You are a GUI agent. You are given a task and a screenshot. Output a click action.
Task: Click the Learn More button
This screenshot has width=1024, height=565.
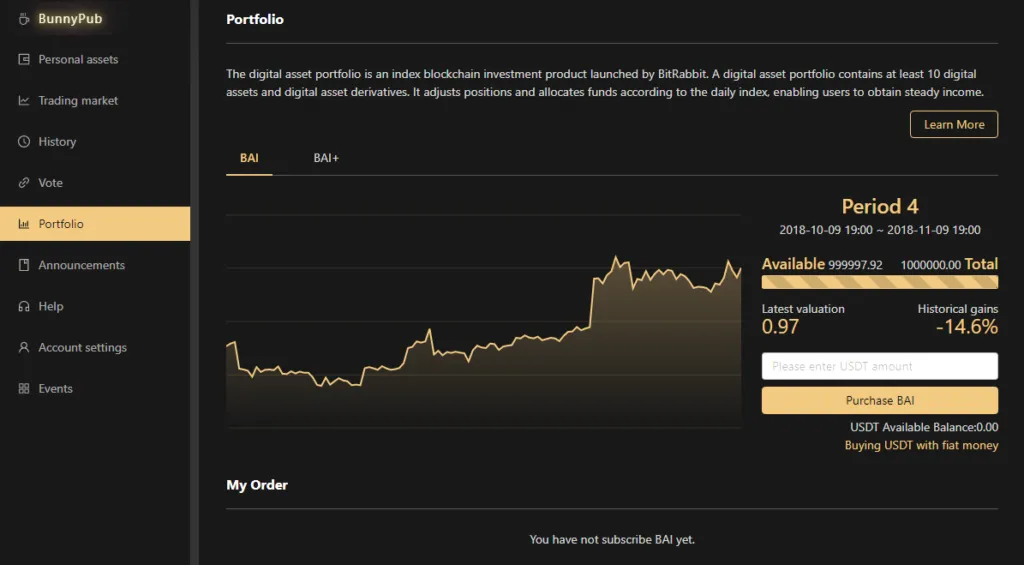point(953,124)
